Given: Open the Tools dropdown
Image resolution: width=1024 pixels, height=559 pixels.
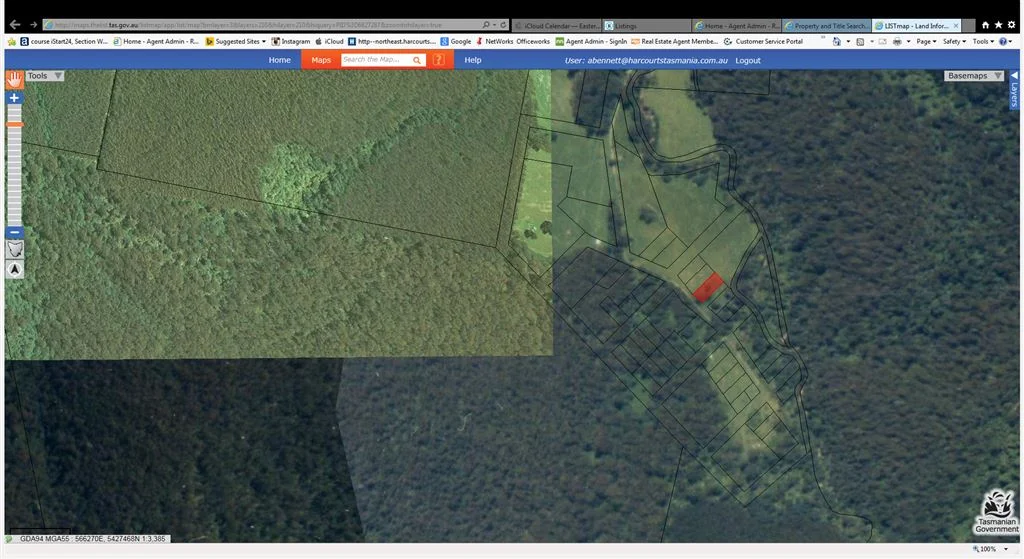Looking at the screenshot, I should pos(45,76).
